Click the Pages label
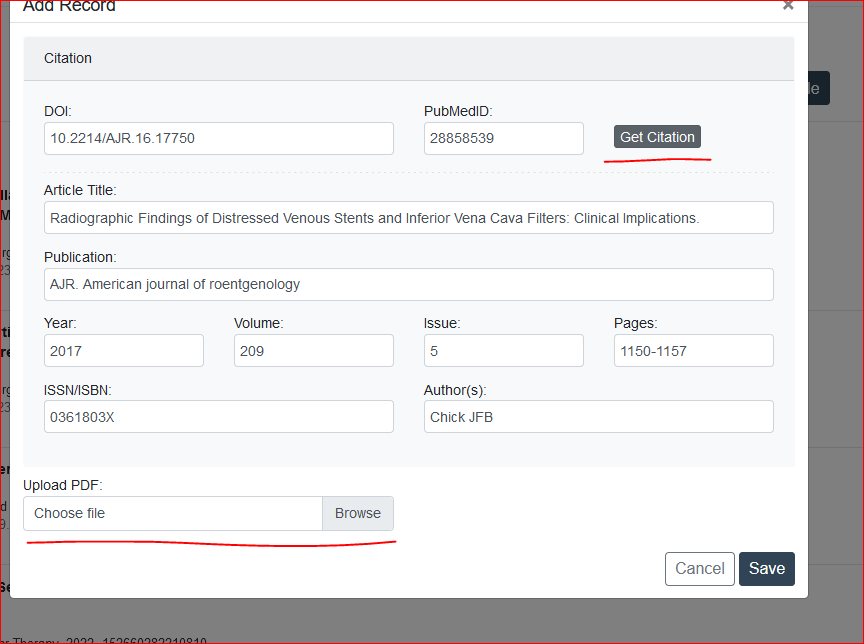This screenshot has height=644, width=864. point(635,323)
